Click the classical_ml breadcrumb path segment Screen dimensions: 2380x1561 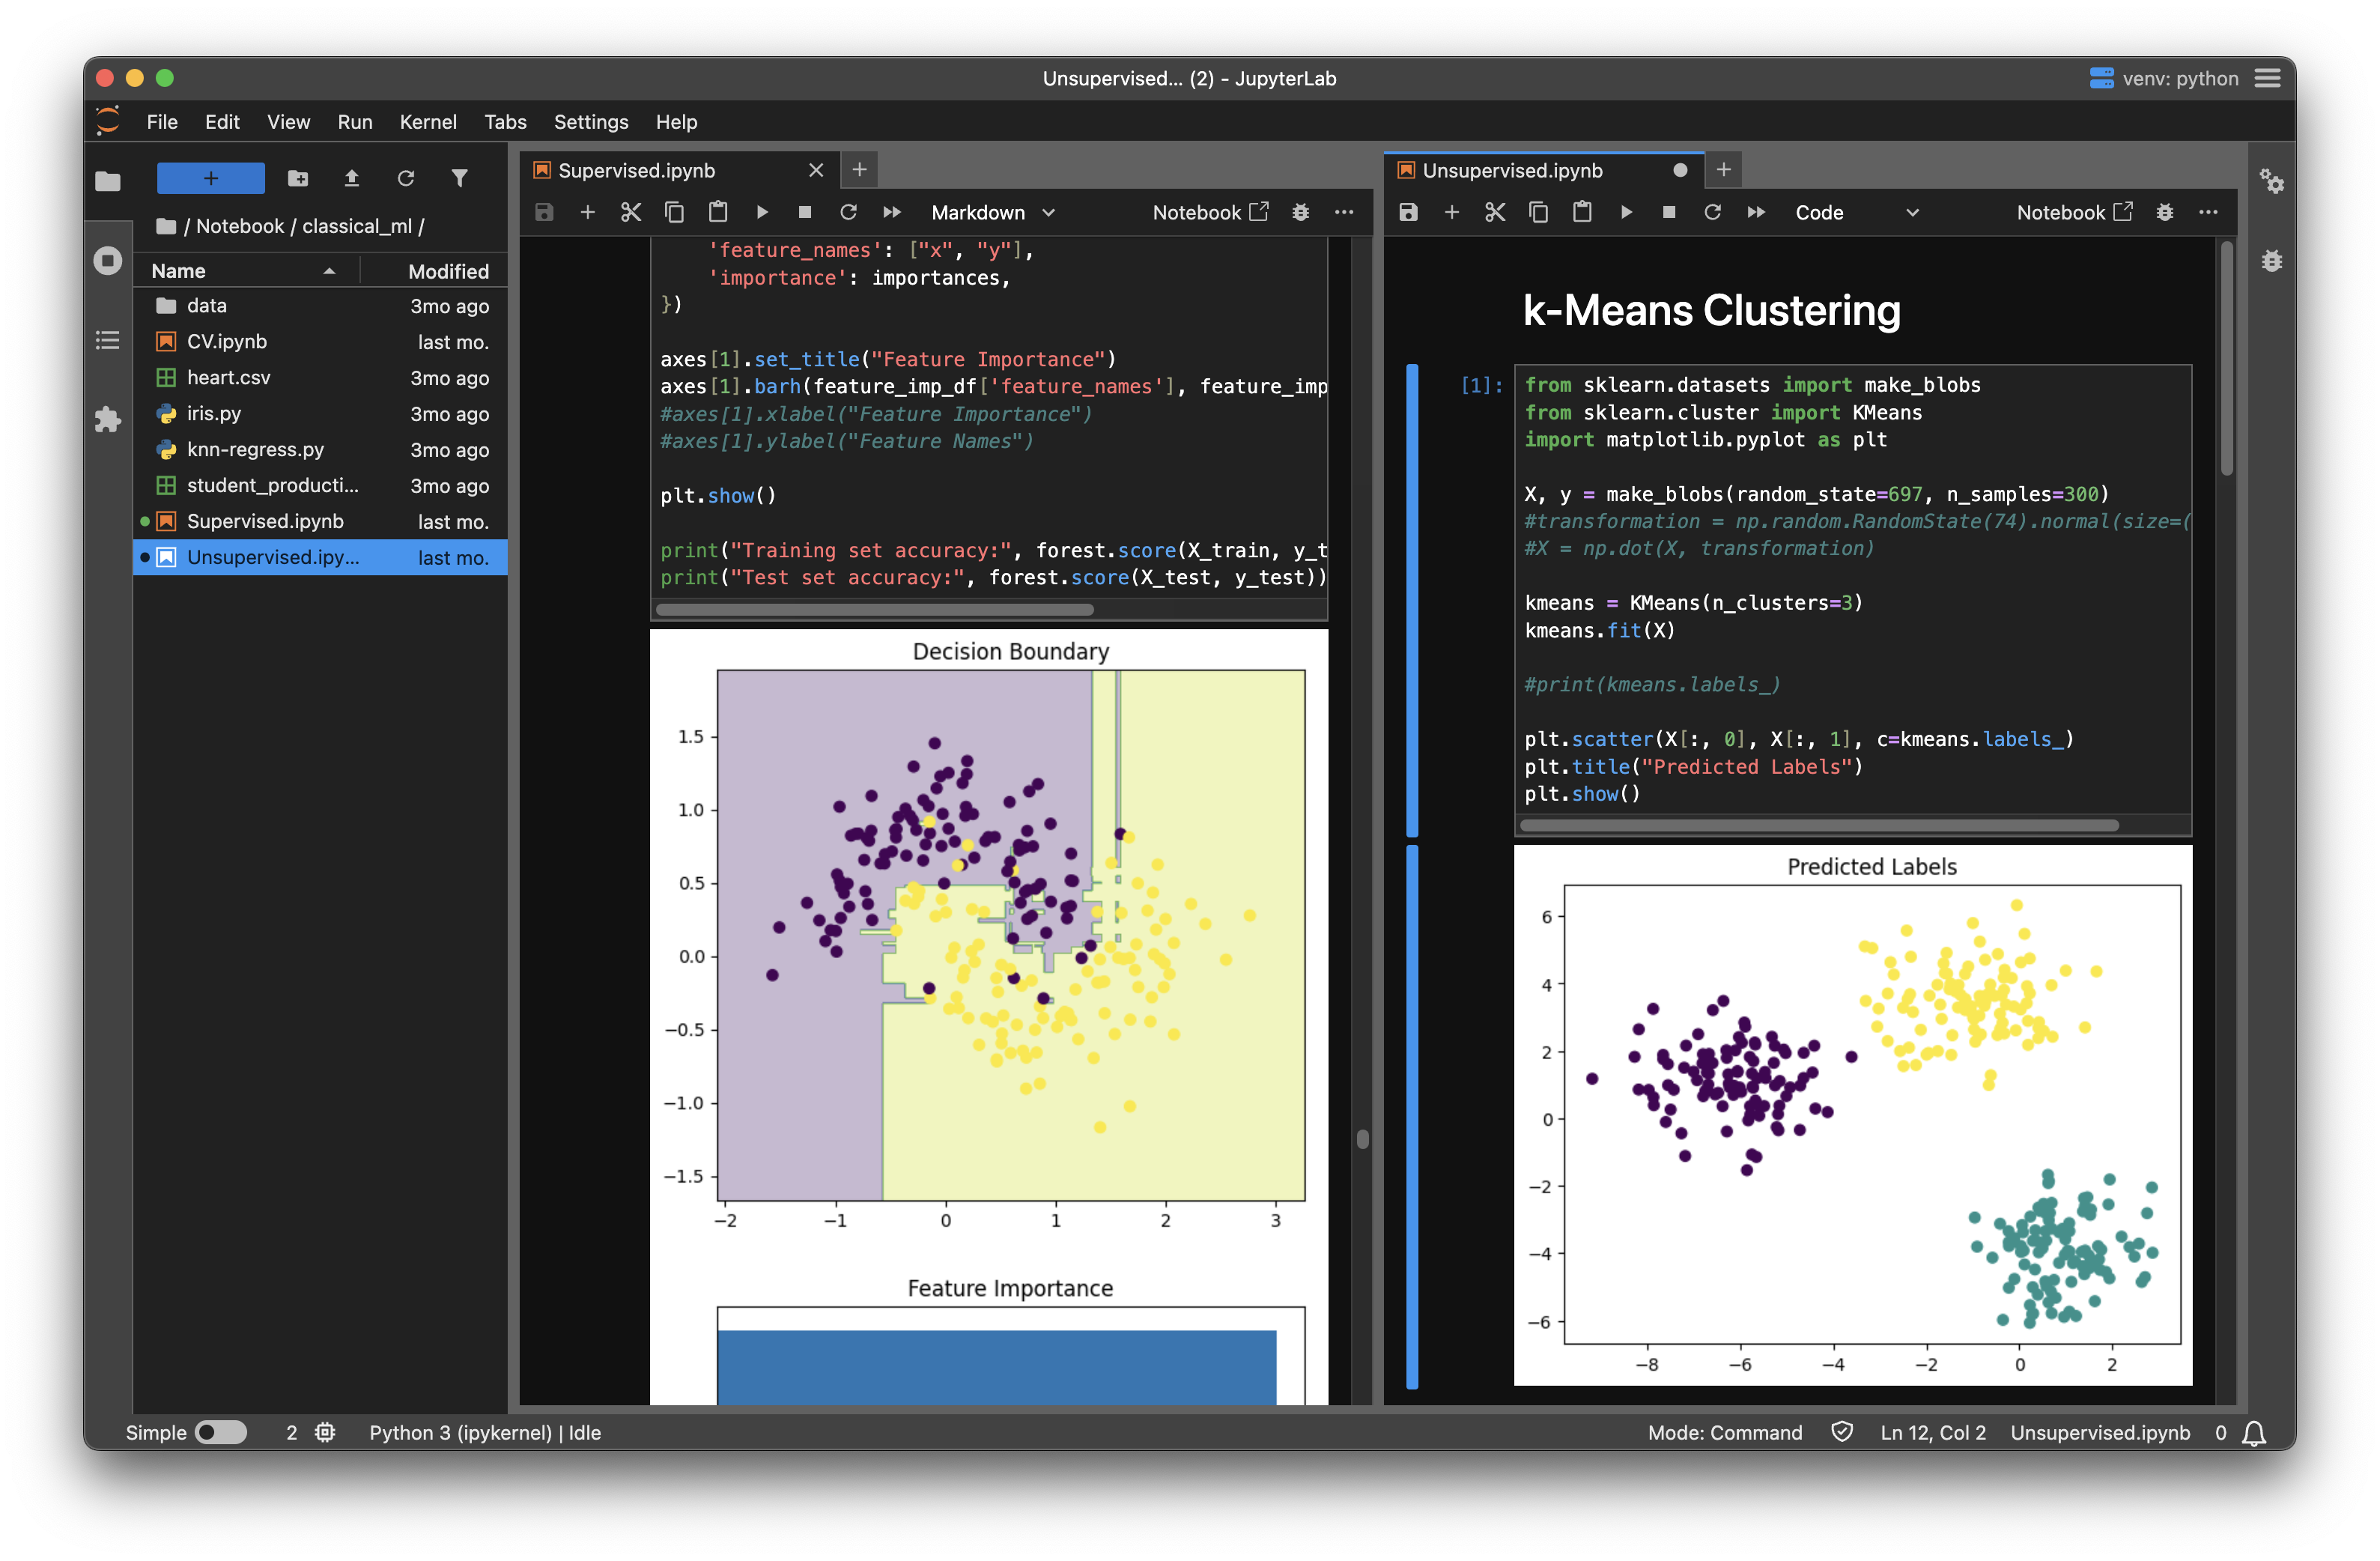(x=357, y=226)
